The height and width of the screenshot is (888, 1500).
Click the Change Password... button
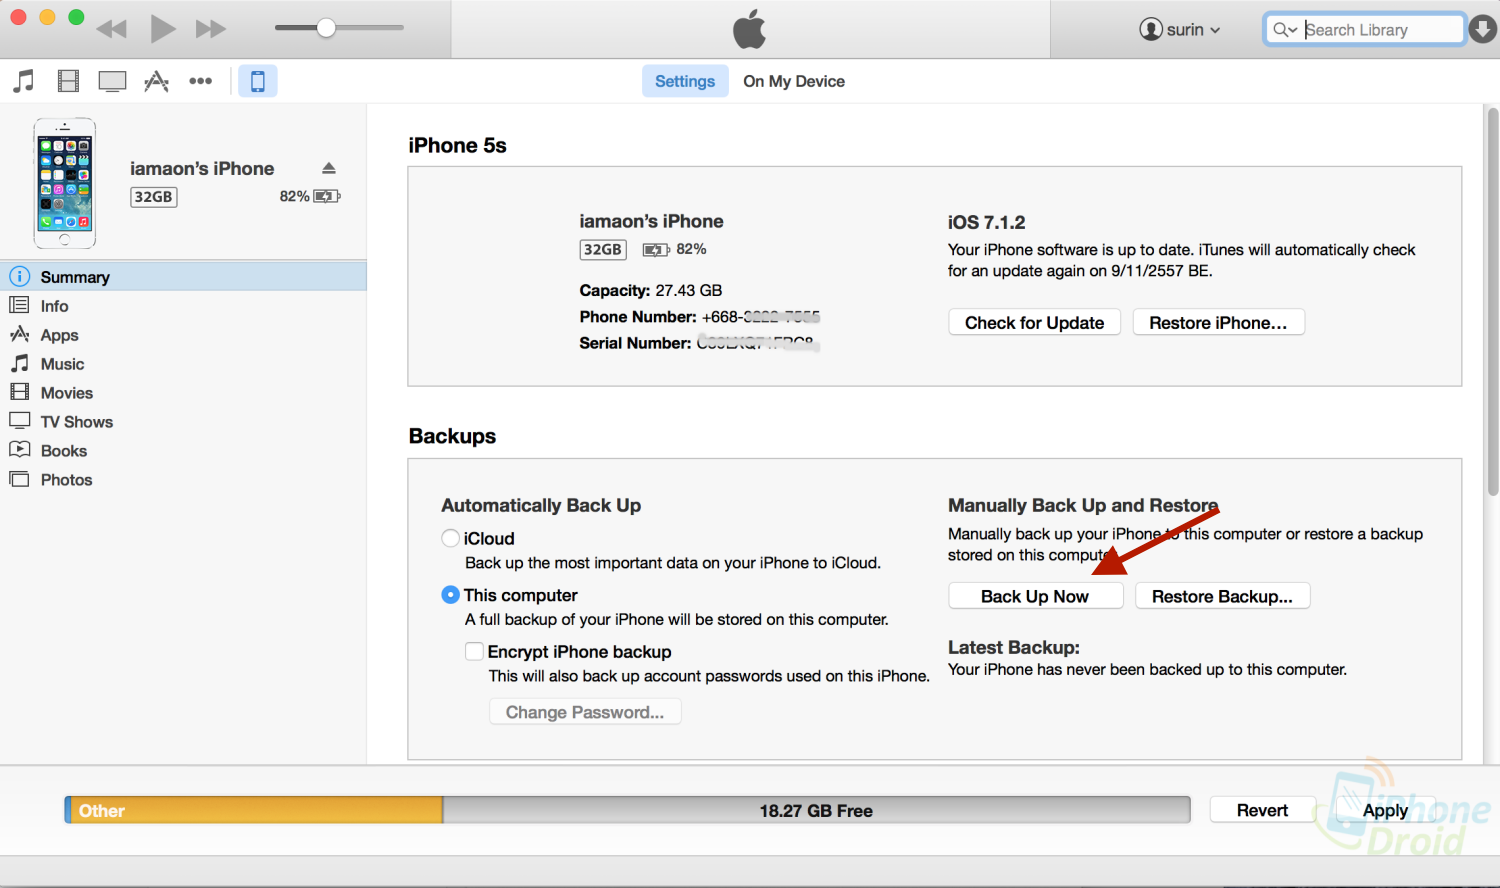(x=585, y=712)
